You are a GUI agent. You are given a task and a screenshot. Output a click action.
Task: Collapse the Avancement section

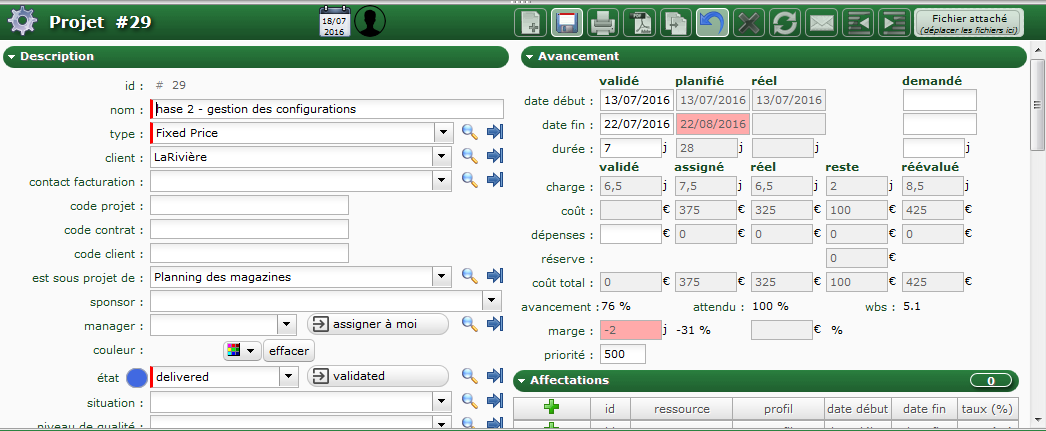[x=528, y=57]
